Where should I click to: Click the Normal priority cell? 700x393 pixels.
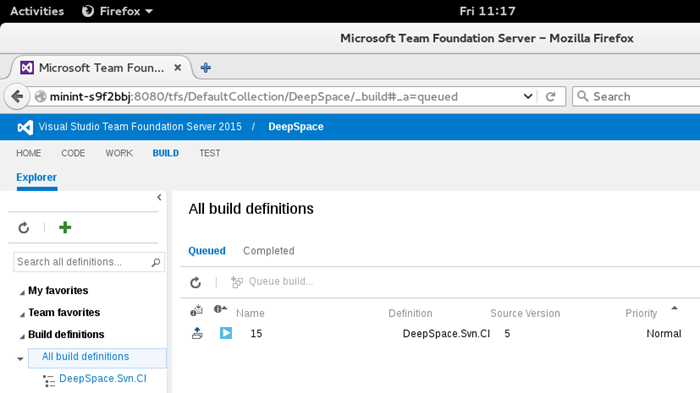[664, 334]
